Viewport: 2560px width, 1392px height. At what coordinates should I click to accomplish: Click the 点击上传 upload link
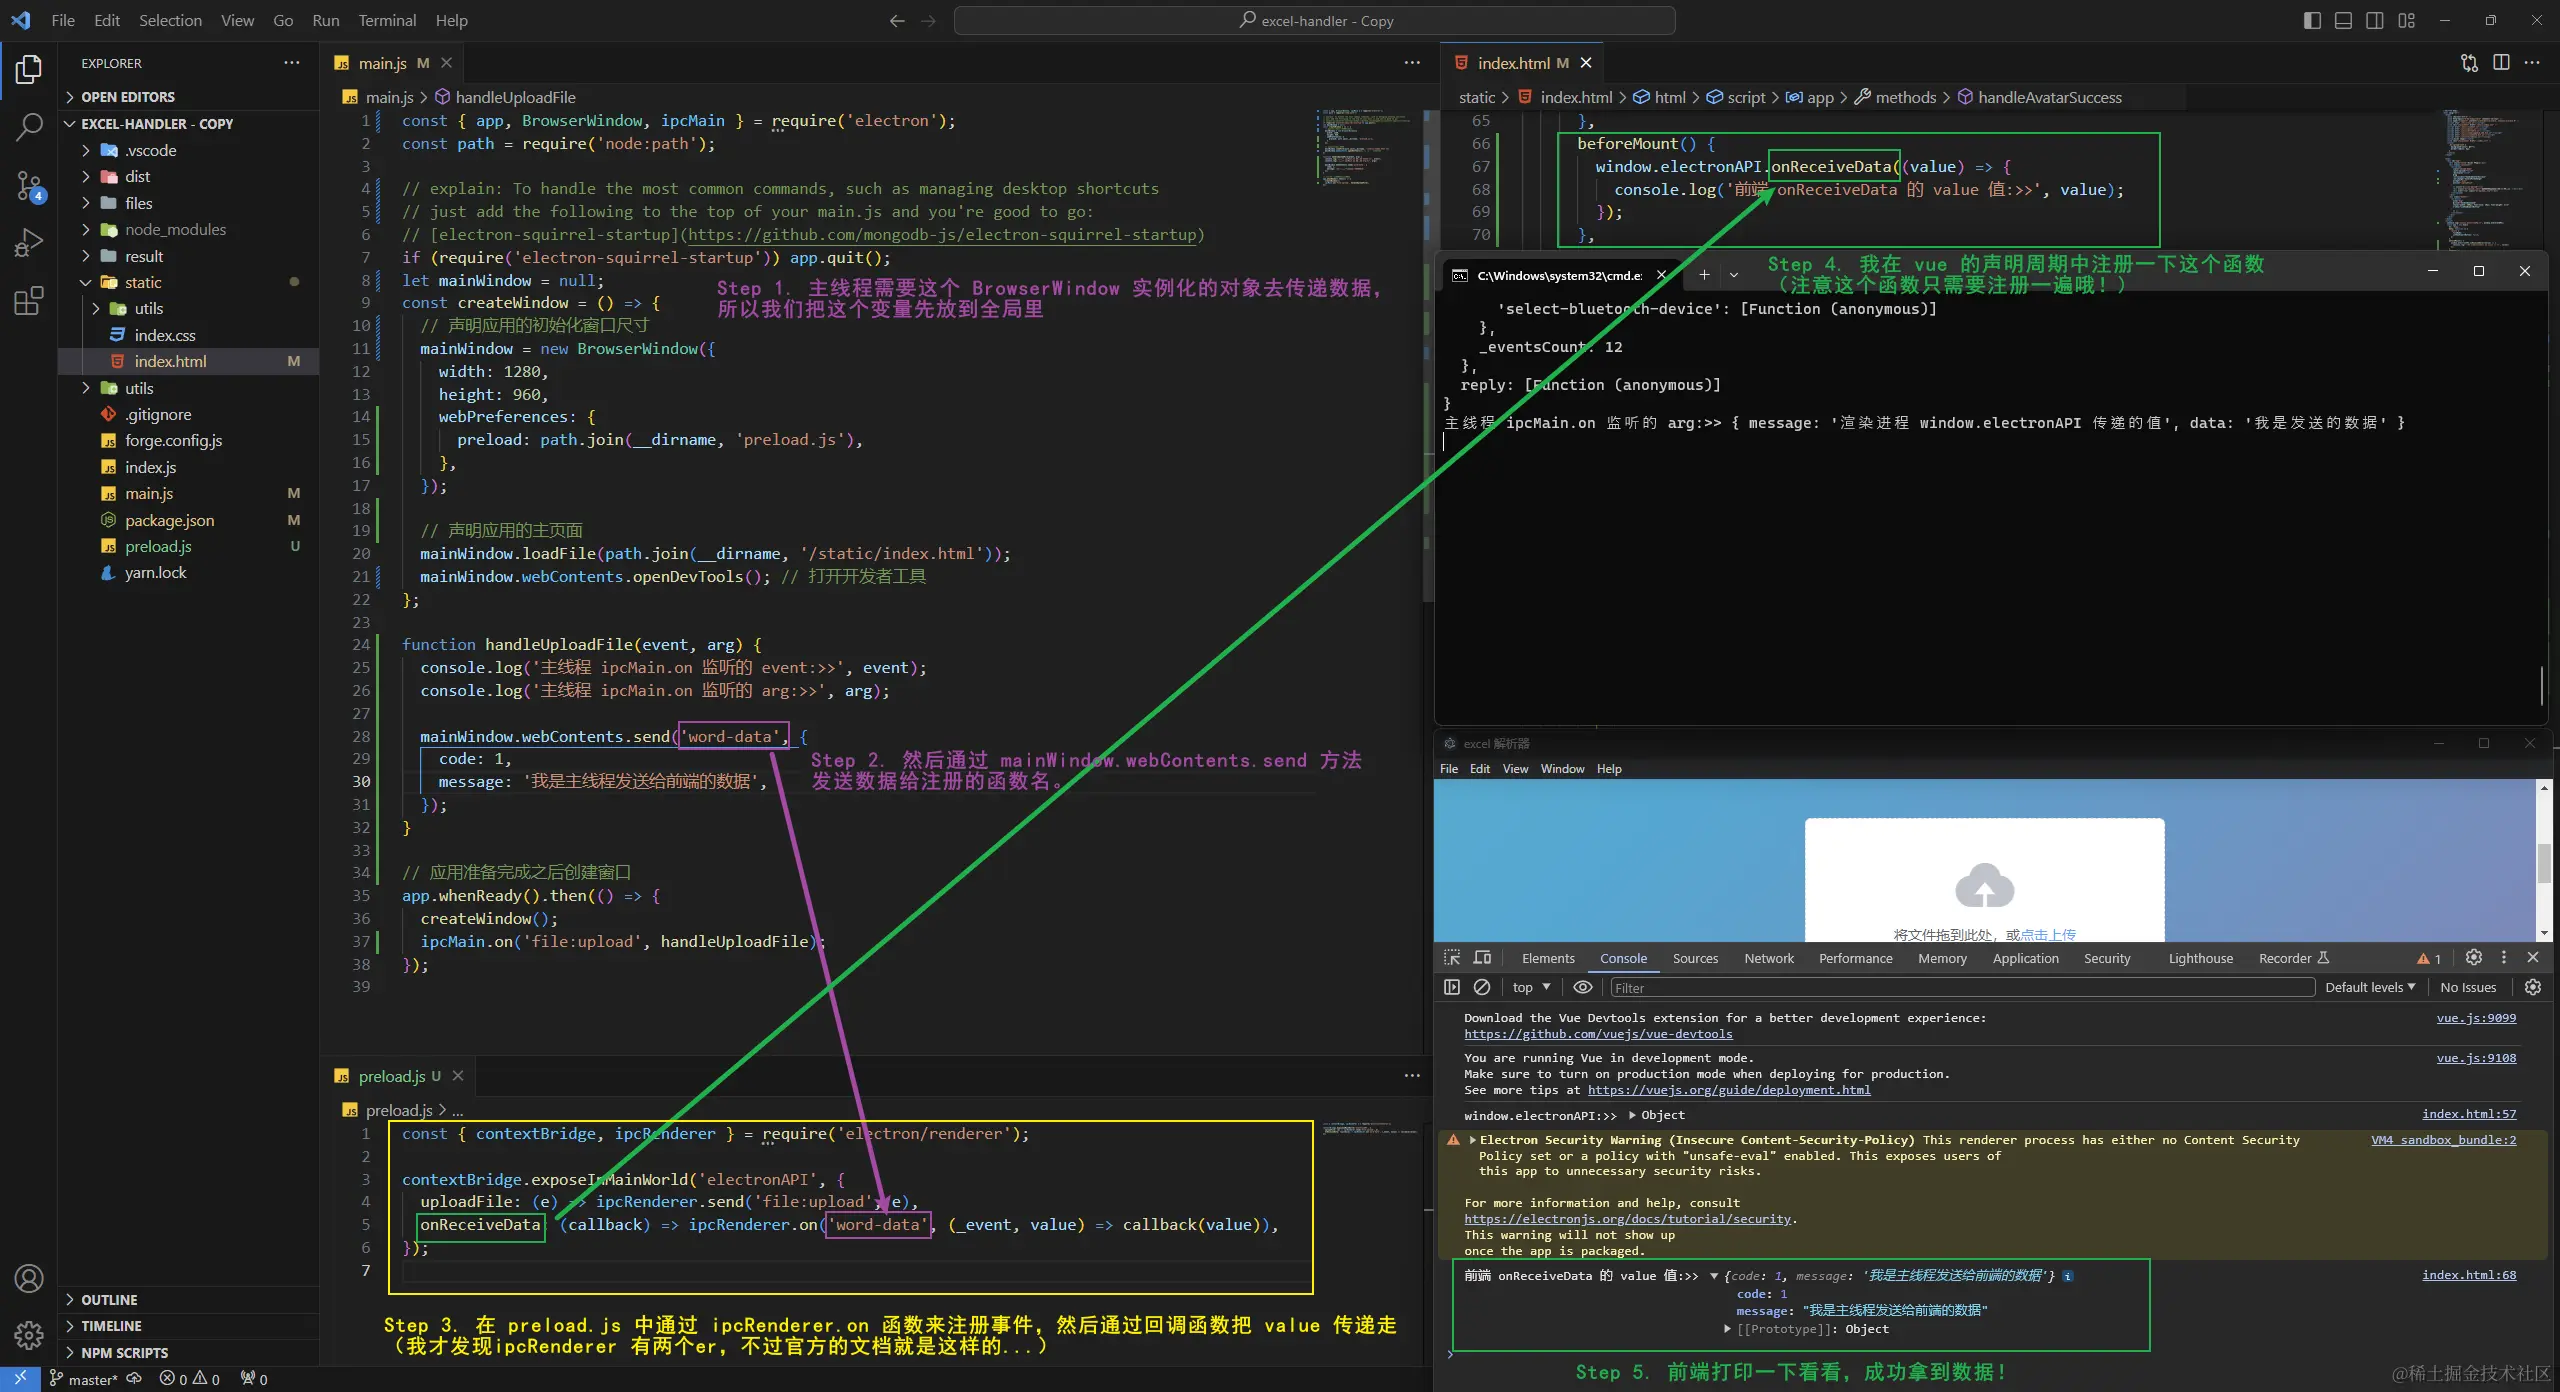pos(2048,934)
